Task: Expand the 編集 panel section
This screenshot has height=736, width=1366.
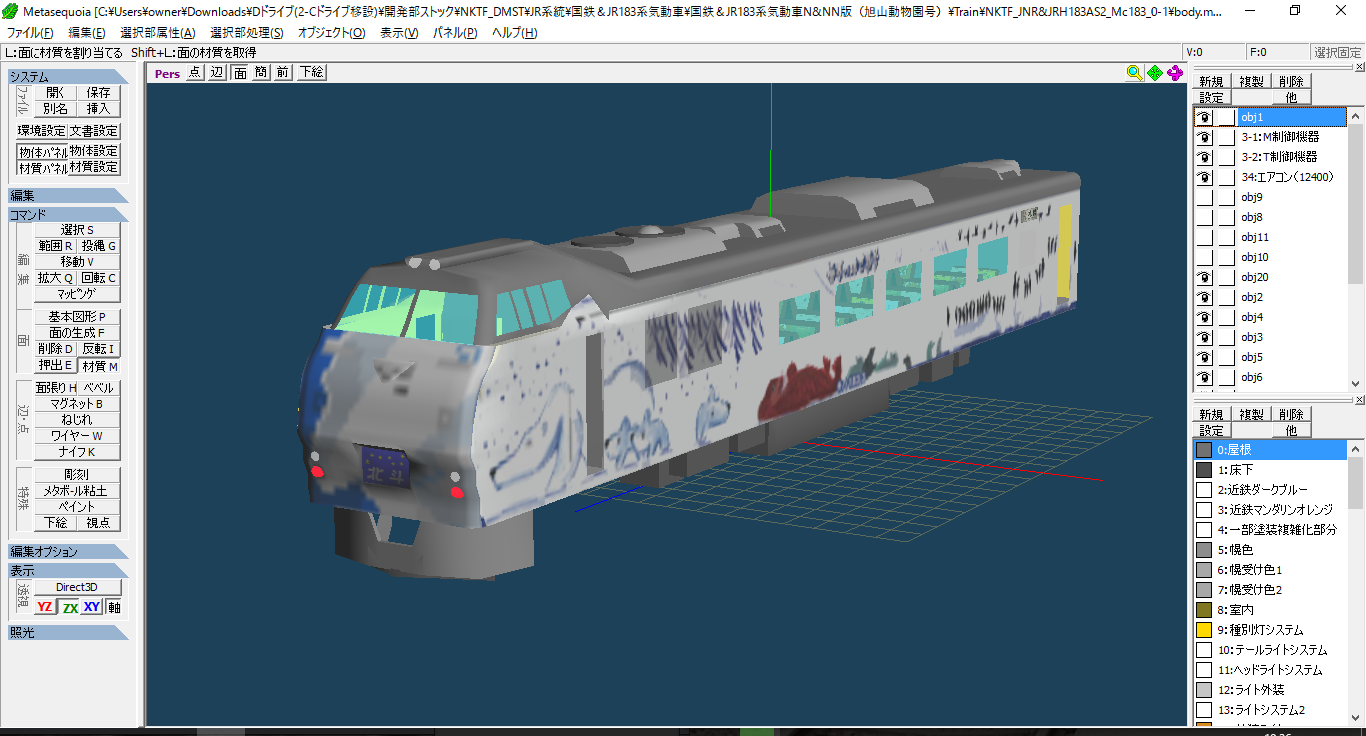Action: [x=68, y=195]
